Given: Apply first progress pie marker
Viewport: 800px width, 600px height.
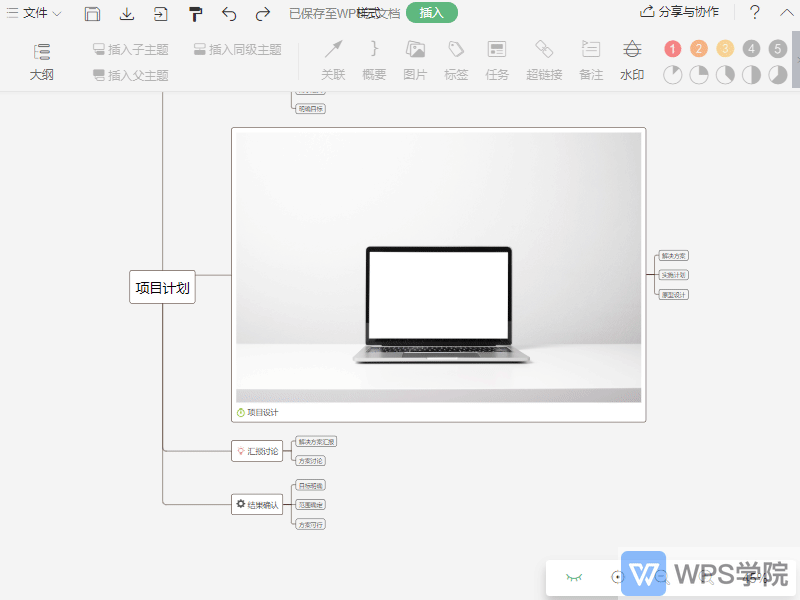Looking at the screenshot, I should pyautogui.click(x=672, y=75).
